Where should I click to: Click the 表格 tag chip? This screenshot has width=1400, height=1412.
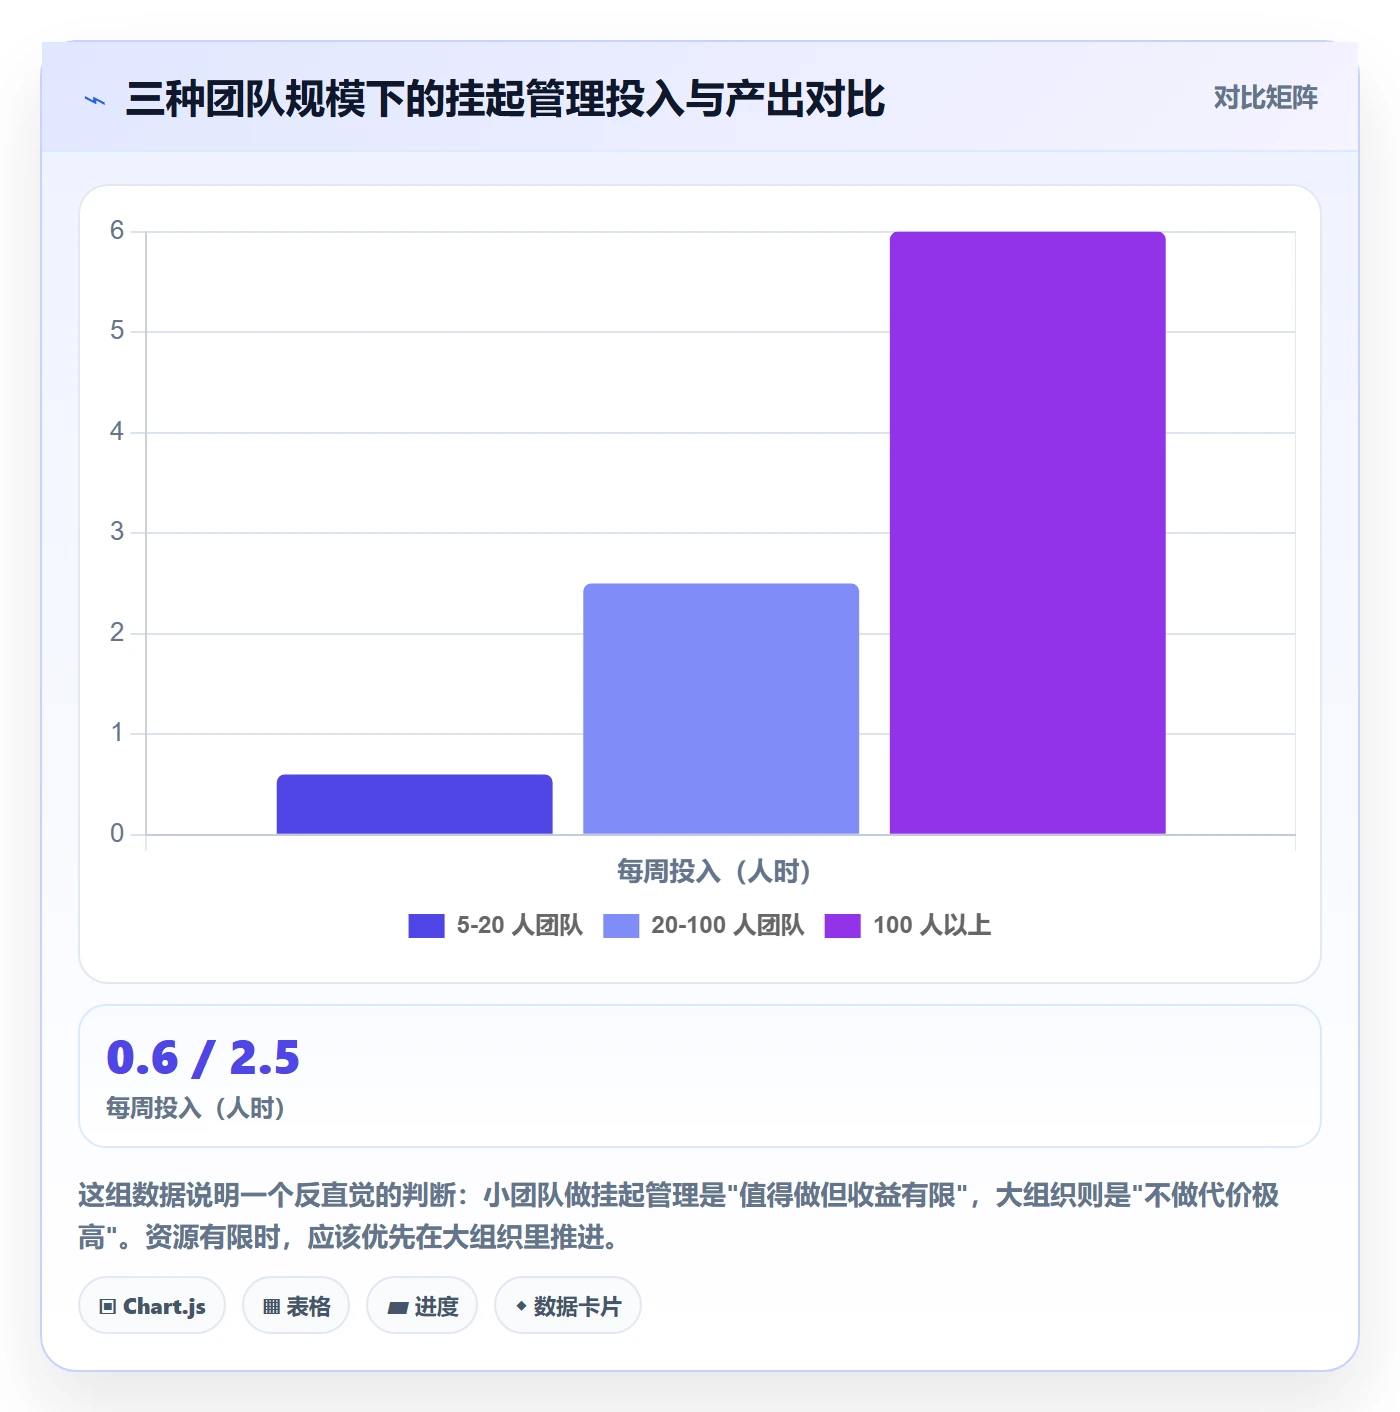[x=296, y=1305]
